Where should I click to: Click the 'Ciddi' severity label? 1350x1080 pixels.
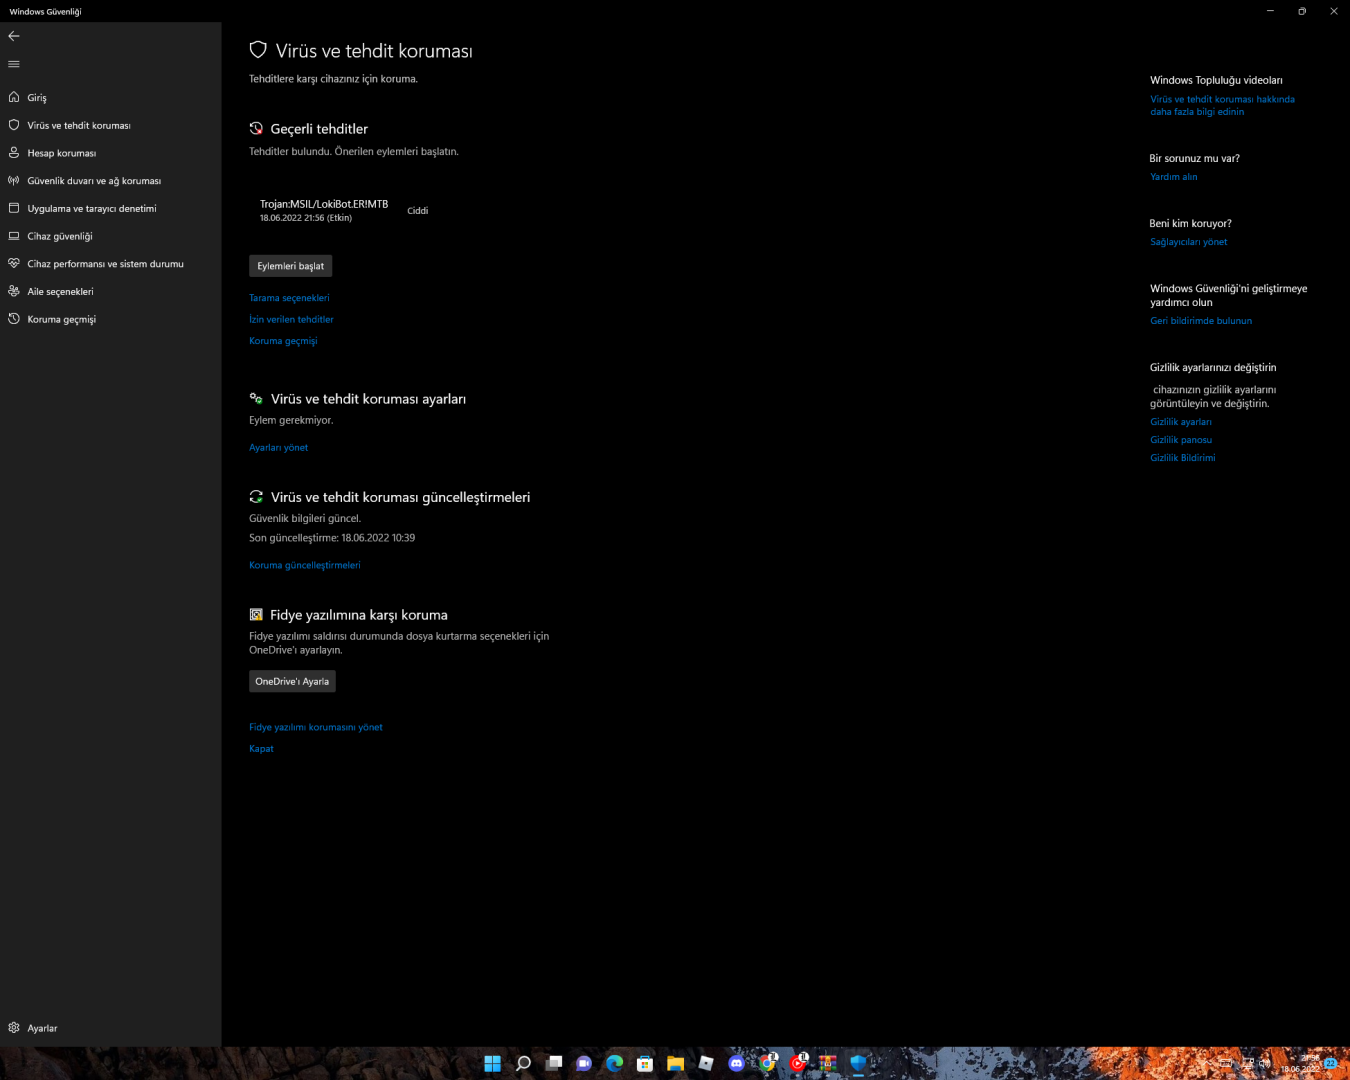click(x=418, y=211)
